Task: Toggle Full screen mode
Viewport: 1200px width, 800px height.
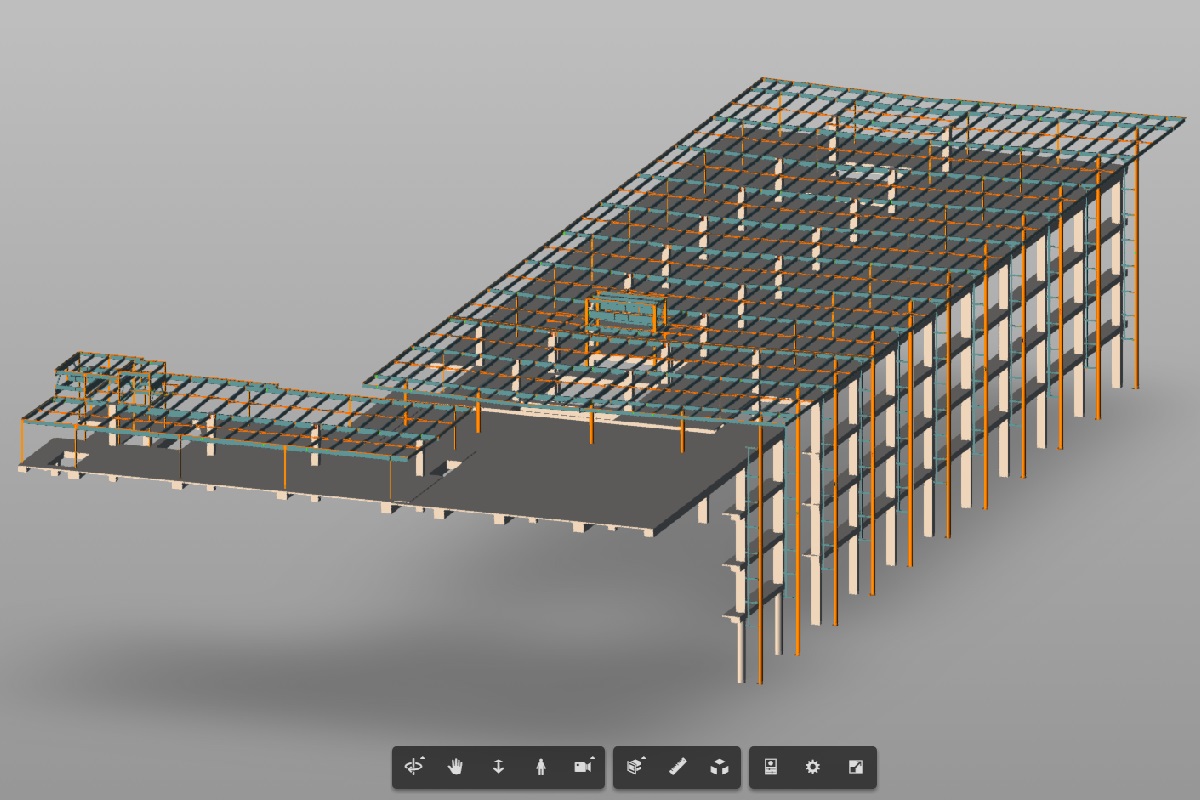Action: click(855, 767)
